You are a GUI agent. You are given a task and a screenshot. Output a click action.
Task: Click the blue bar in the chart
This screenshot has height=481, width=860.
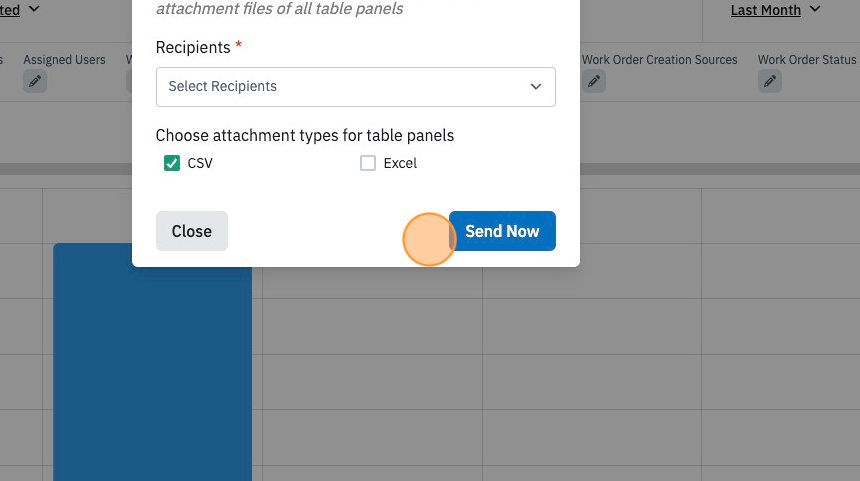coord(152,373)
